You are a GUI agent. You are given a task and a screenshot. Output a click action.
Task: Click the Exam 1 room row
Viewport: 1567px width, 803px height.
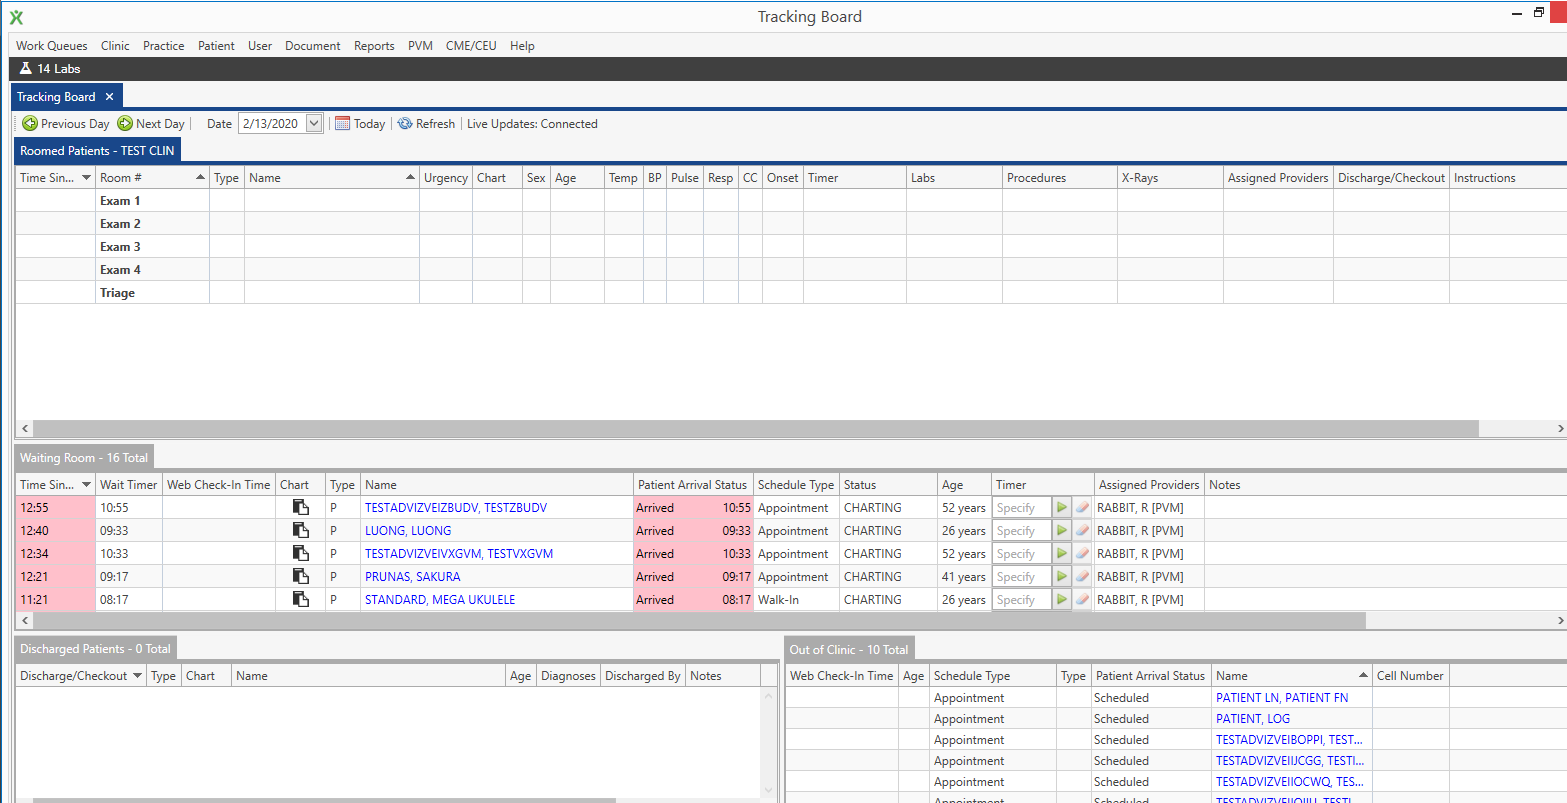pyautogui.click(x=790, y=201)
